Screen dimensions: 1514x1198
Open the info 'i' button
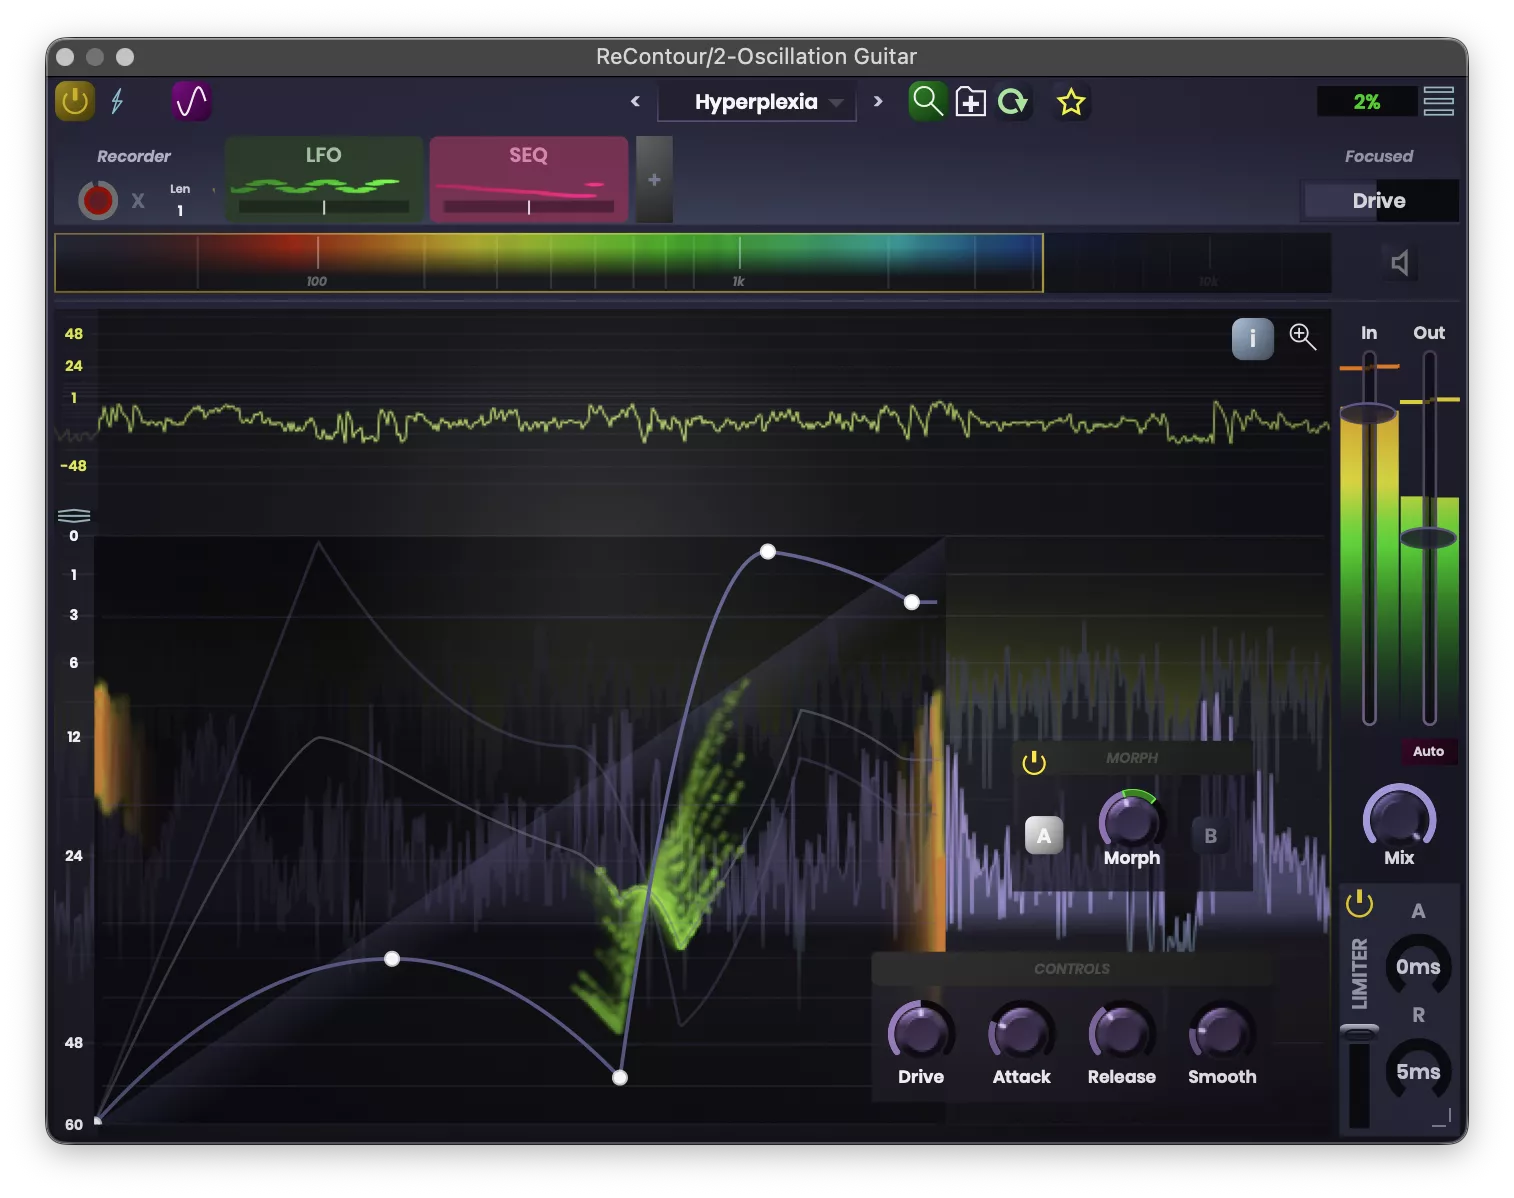pos(1252,338)
